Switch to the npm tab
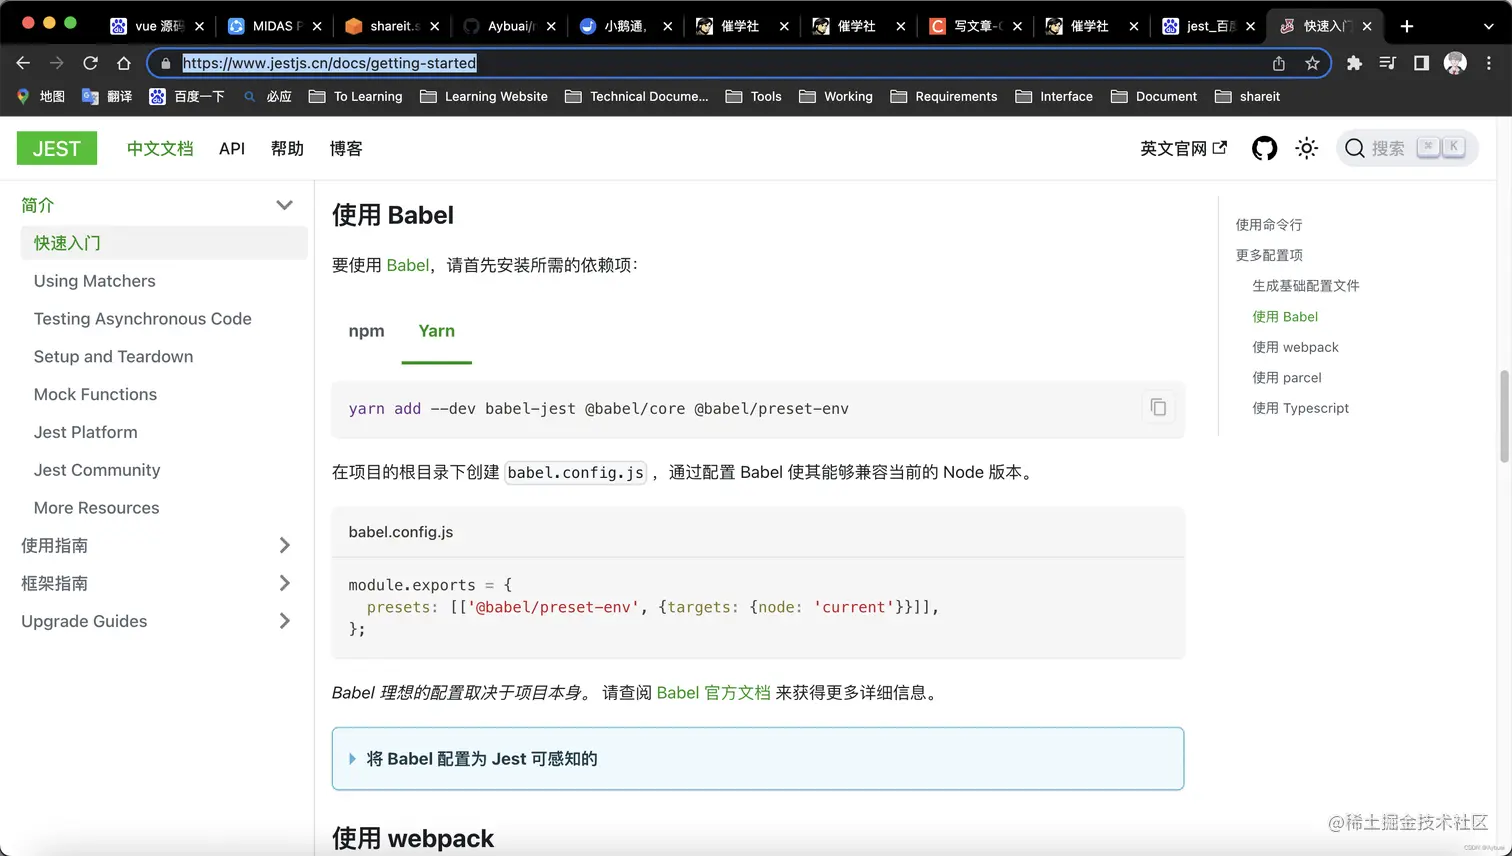 click(366, 331)
